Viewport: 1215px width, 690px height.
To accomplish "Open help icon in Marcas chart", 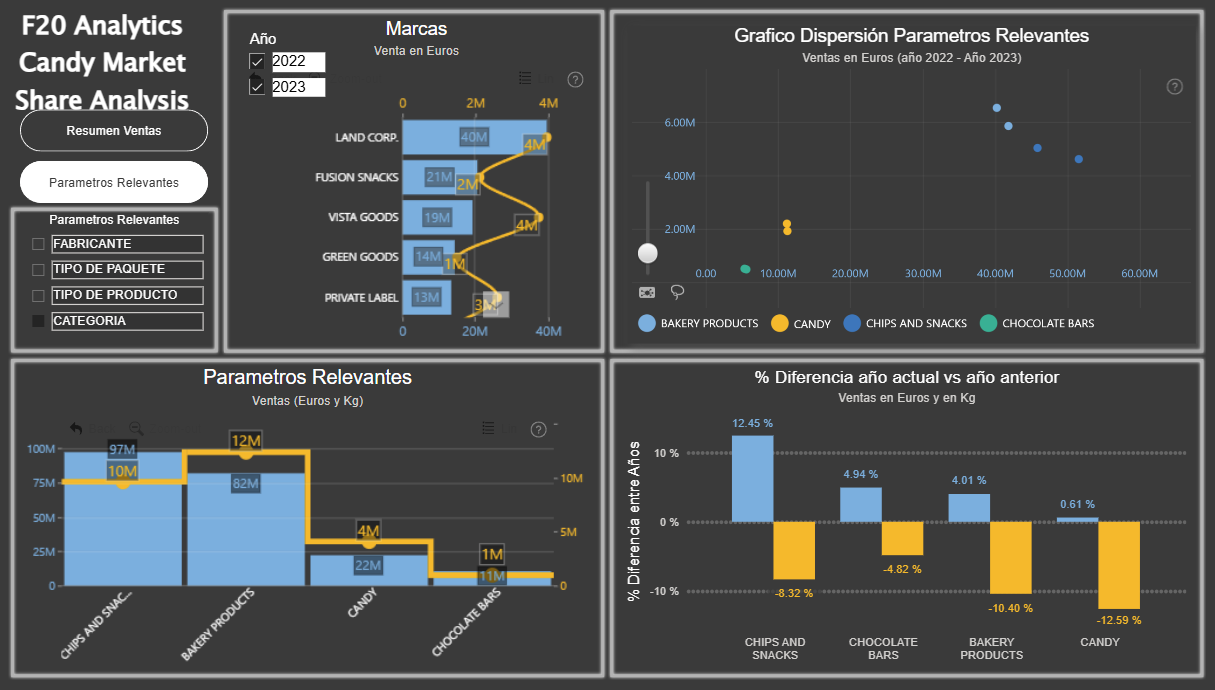I will 575,80.
